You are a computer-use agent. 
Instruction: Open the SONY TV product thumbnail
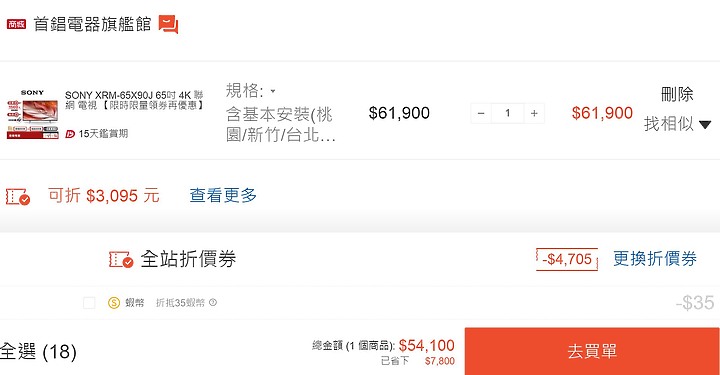[x=33, y=114]
